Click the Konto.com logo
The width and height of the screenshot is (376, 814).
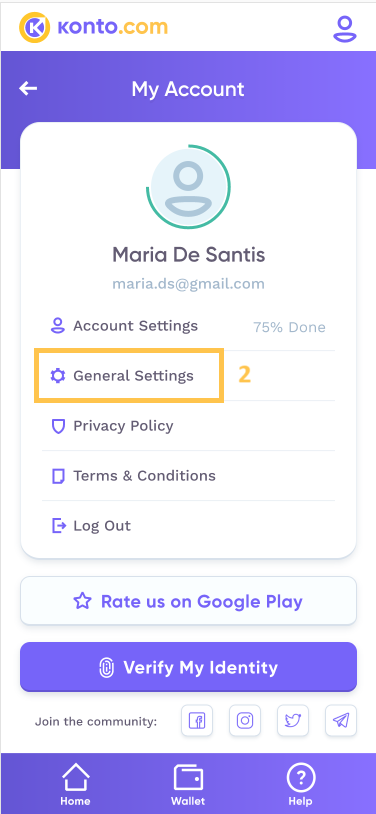pos(93,28)
